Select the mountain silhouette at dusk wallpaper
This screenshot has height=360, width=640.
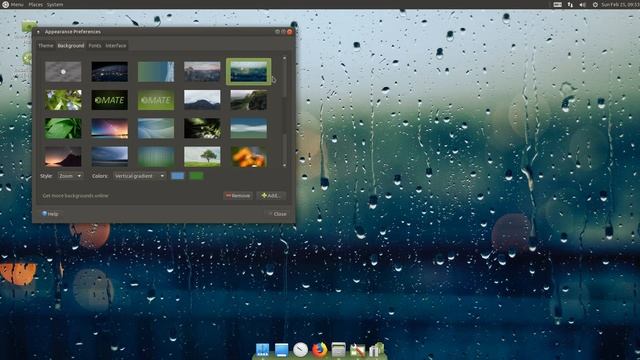pyautogui.click(x=63, y=157)
